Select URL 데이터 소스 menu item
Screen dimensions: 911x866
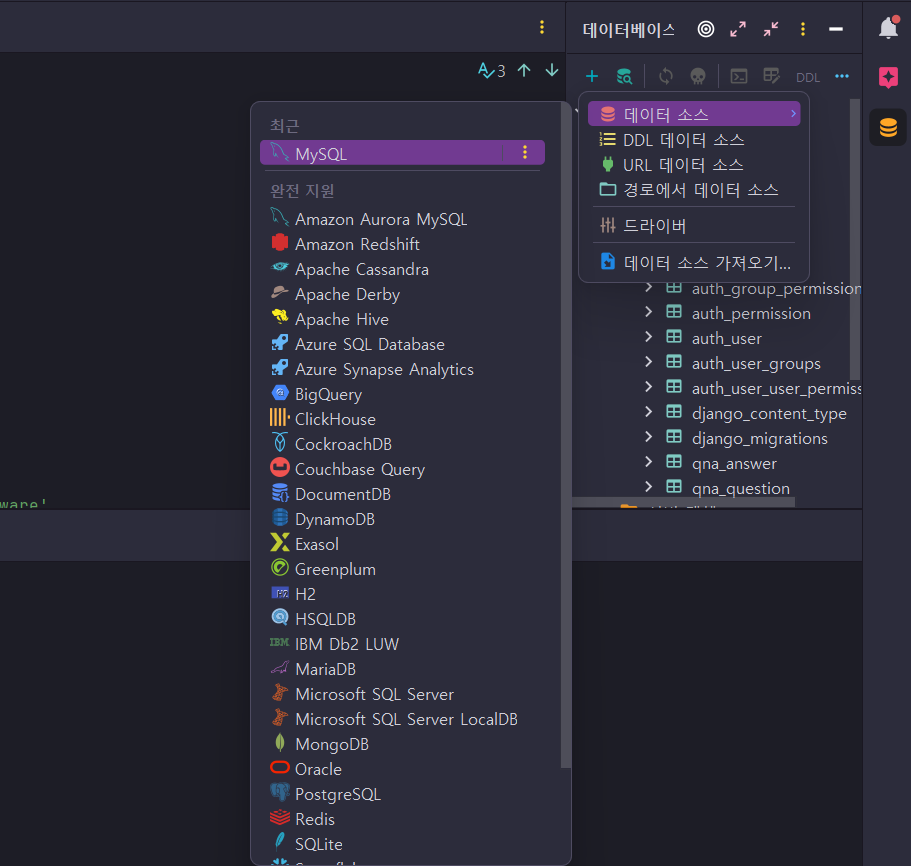694,165
